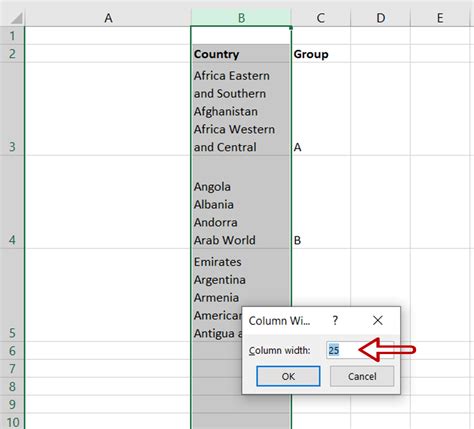This screenshot has height=429, width=474.
Task: Select column A header
Action: point(108,18)
